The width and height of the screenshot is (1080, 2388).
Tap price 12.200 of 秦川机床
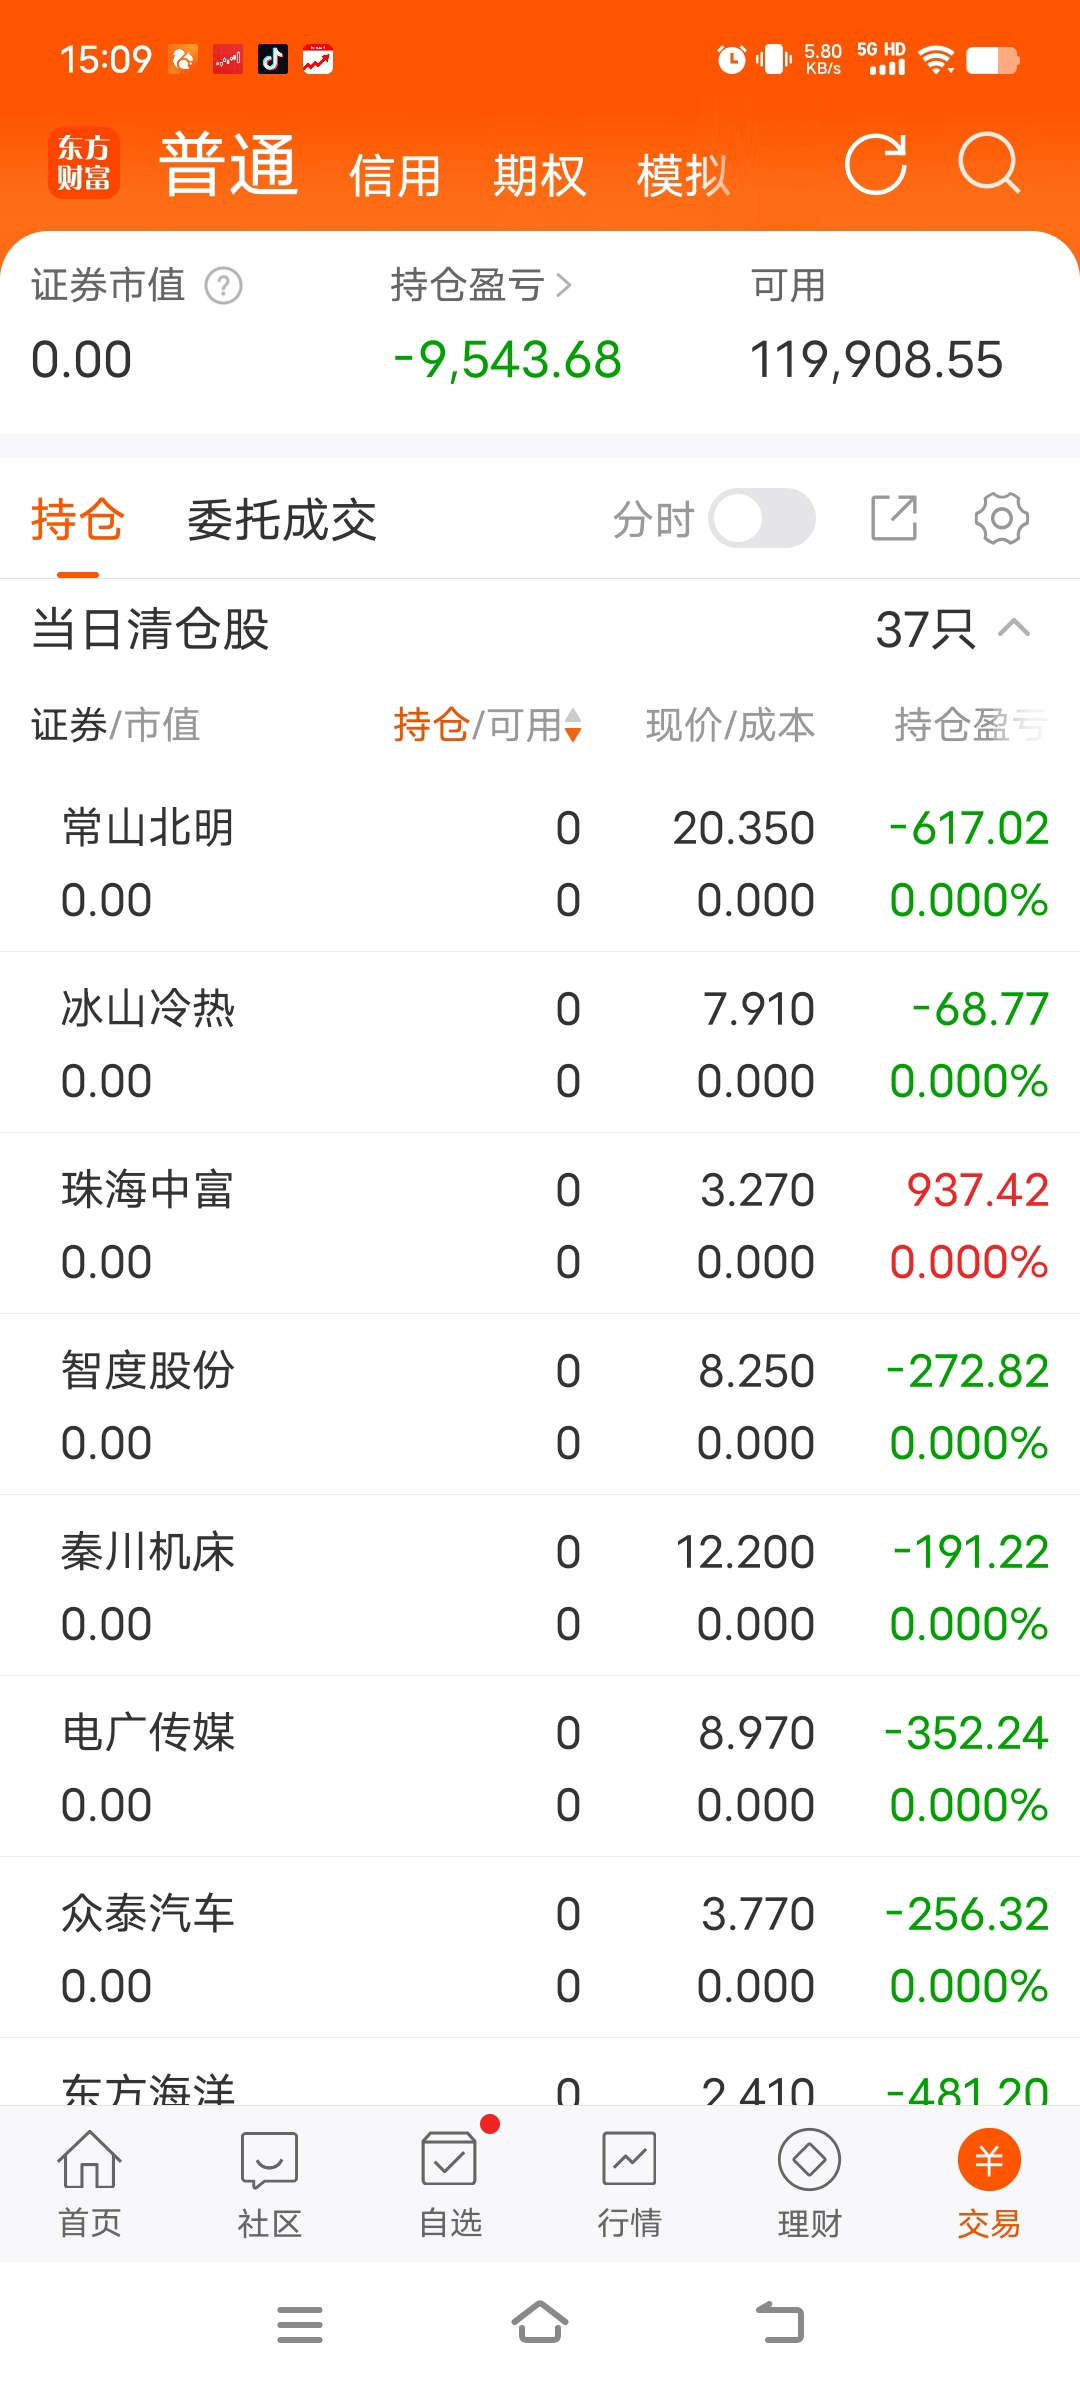[x=745, y=1552]
